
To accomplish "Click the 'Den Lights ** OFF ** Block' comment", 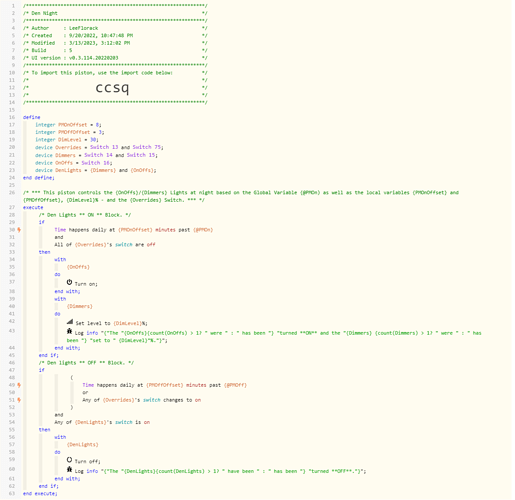I will click(86, 363).
